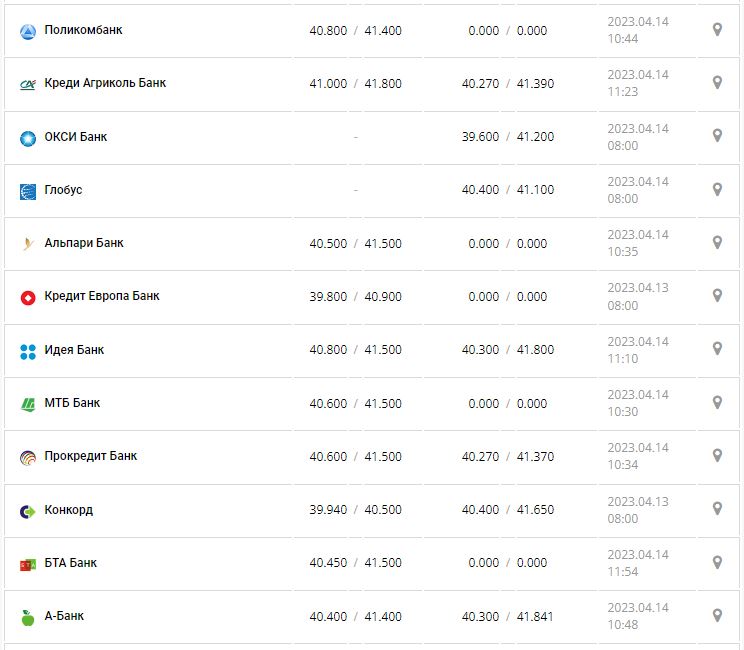Image resolution: width=744 pixels, height=650 pixels.
Task: Open the Прокредит Банк link
Action: (91, 456)
